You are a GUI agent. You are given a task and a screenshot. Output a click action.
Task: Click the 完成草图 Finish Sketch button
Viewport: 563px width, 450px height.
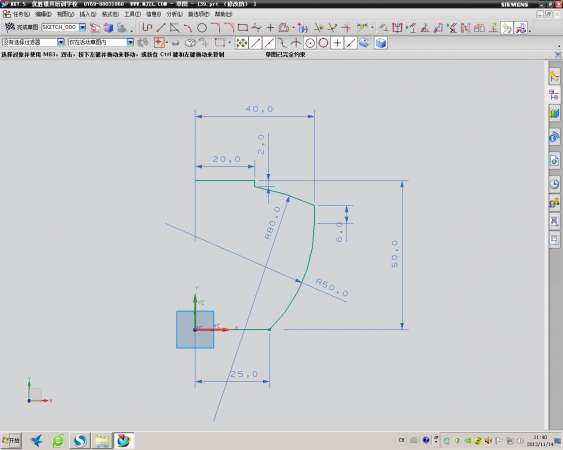[x=21, y=27]
